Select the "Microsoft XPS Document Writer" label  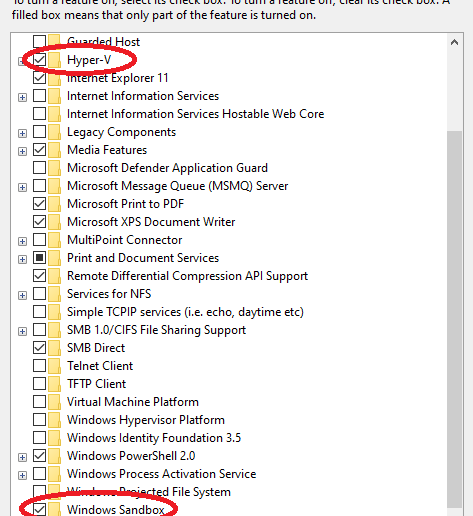point(151,222)
